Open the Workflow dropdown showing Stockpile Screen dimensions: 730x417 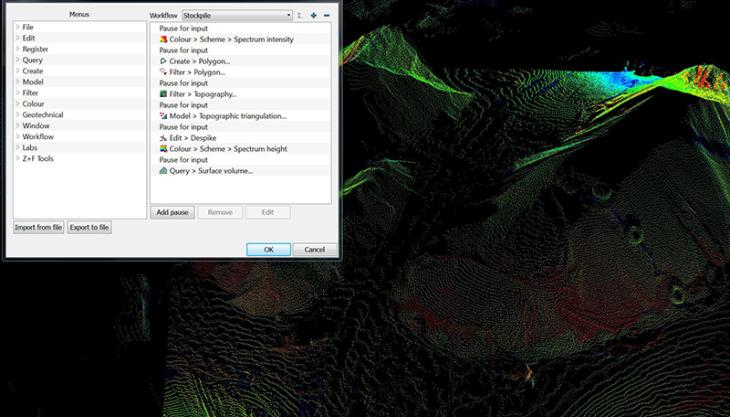click(237, 15)
